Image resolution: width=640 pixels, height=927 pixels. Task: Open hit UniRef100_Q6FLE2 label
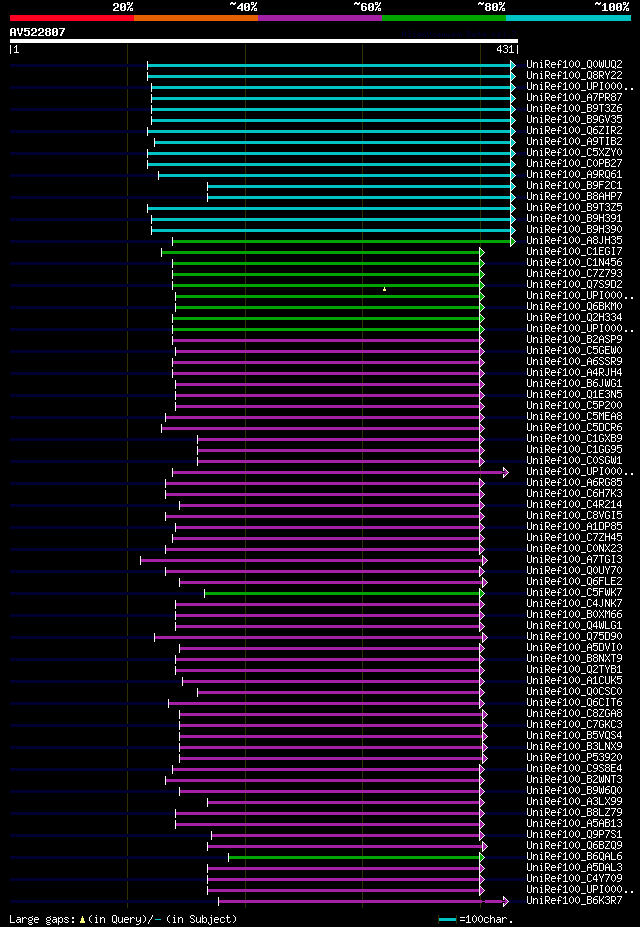[574, 584]
